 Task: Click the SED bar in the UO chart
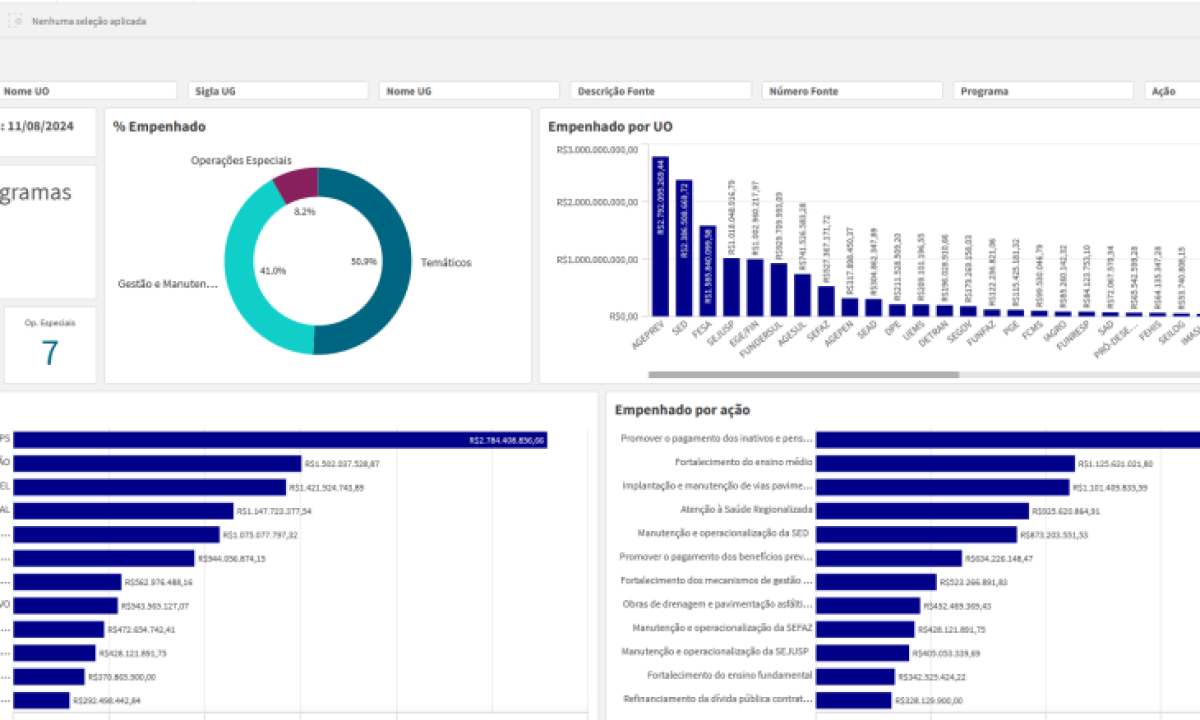click(x=684, y=248)
